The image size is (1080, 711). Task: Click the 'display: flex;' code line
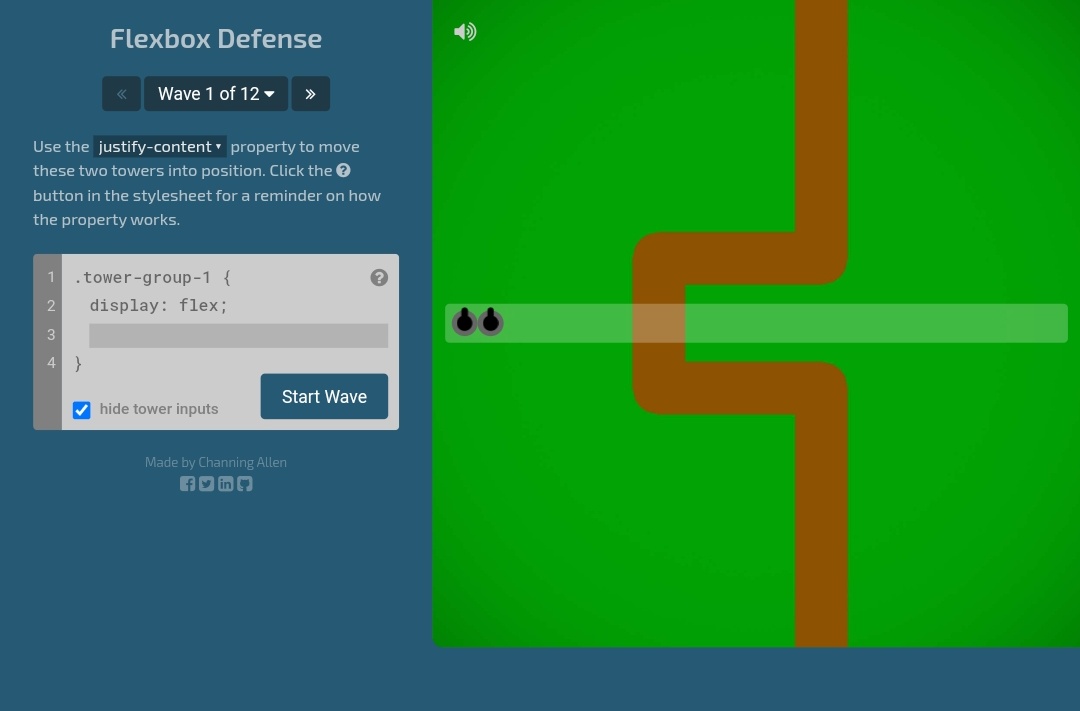click(x=158, y=305)
